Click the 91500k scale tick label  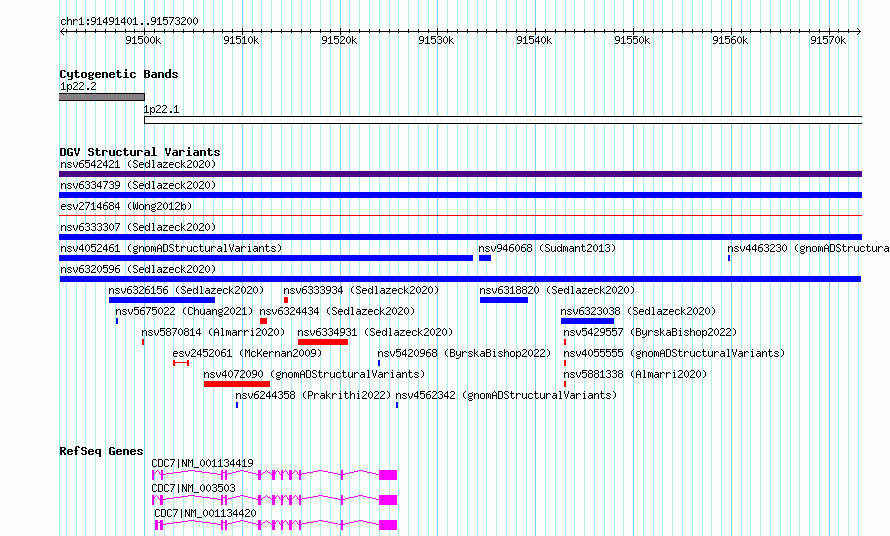(x=143, y=40)
